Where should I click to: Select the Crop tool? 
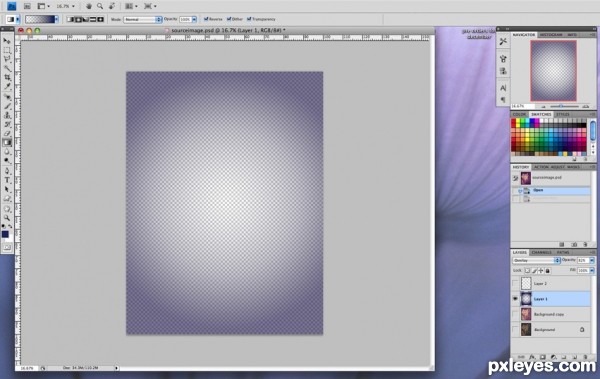(7, 78)
